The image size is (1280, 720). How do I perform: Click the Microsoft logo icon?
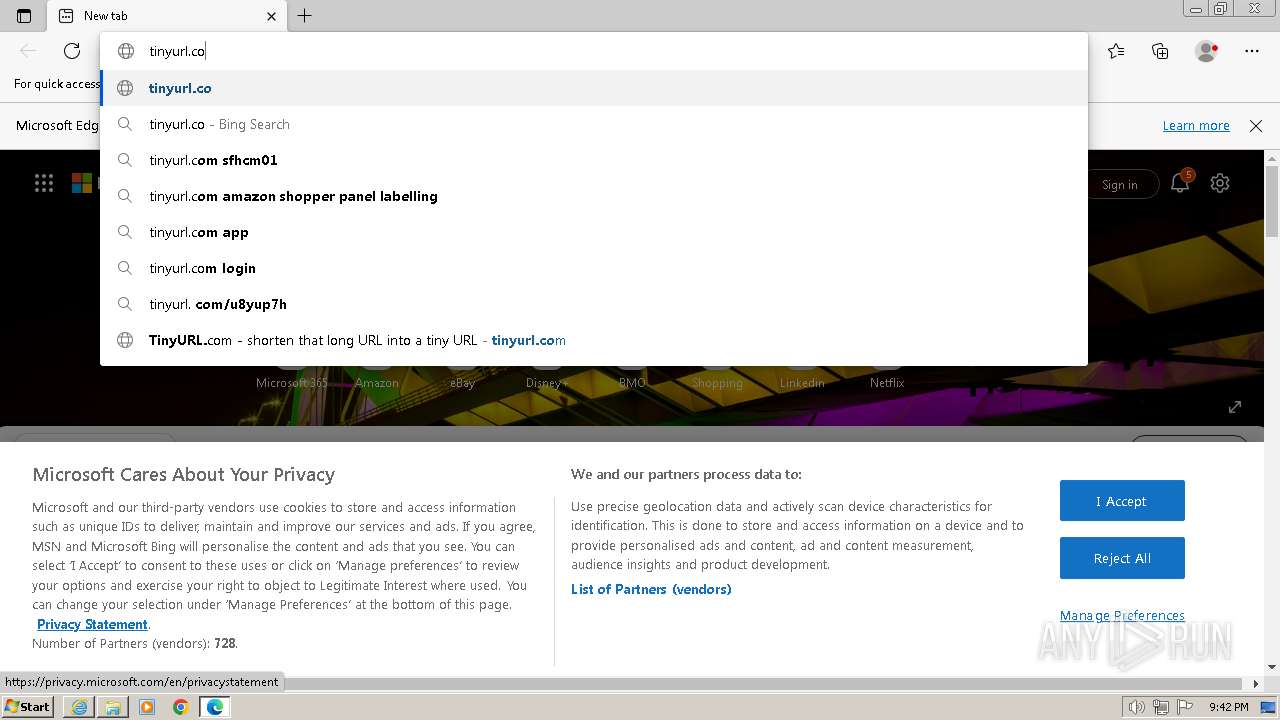(x=82, y=183)
